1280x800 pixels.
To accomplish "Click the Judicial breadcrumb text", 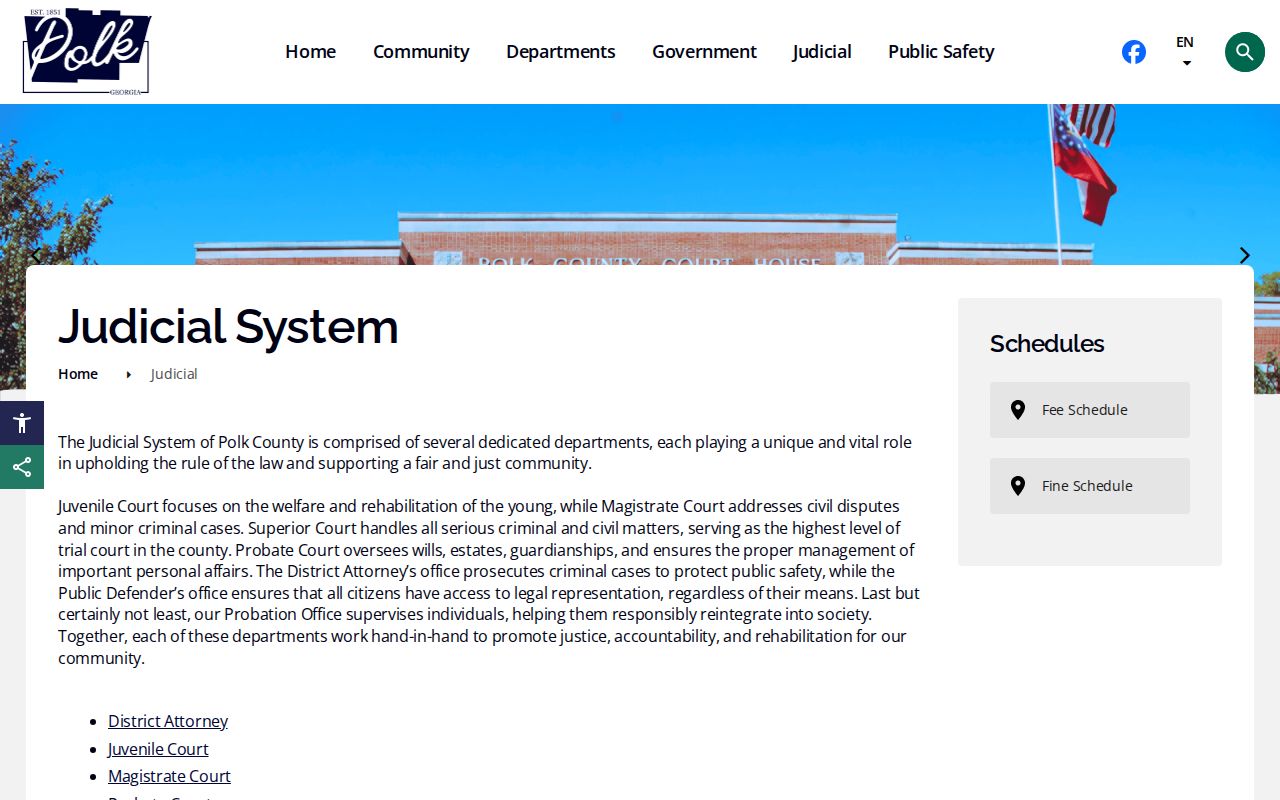I will click(x=174, y=374).
